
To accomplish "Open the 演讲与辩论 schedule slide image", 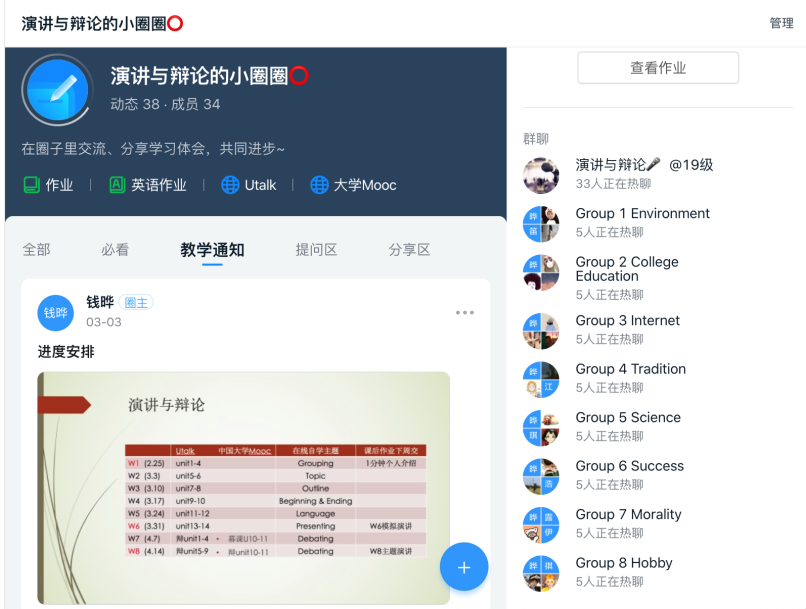I will [x=243, y=487].
